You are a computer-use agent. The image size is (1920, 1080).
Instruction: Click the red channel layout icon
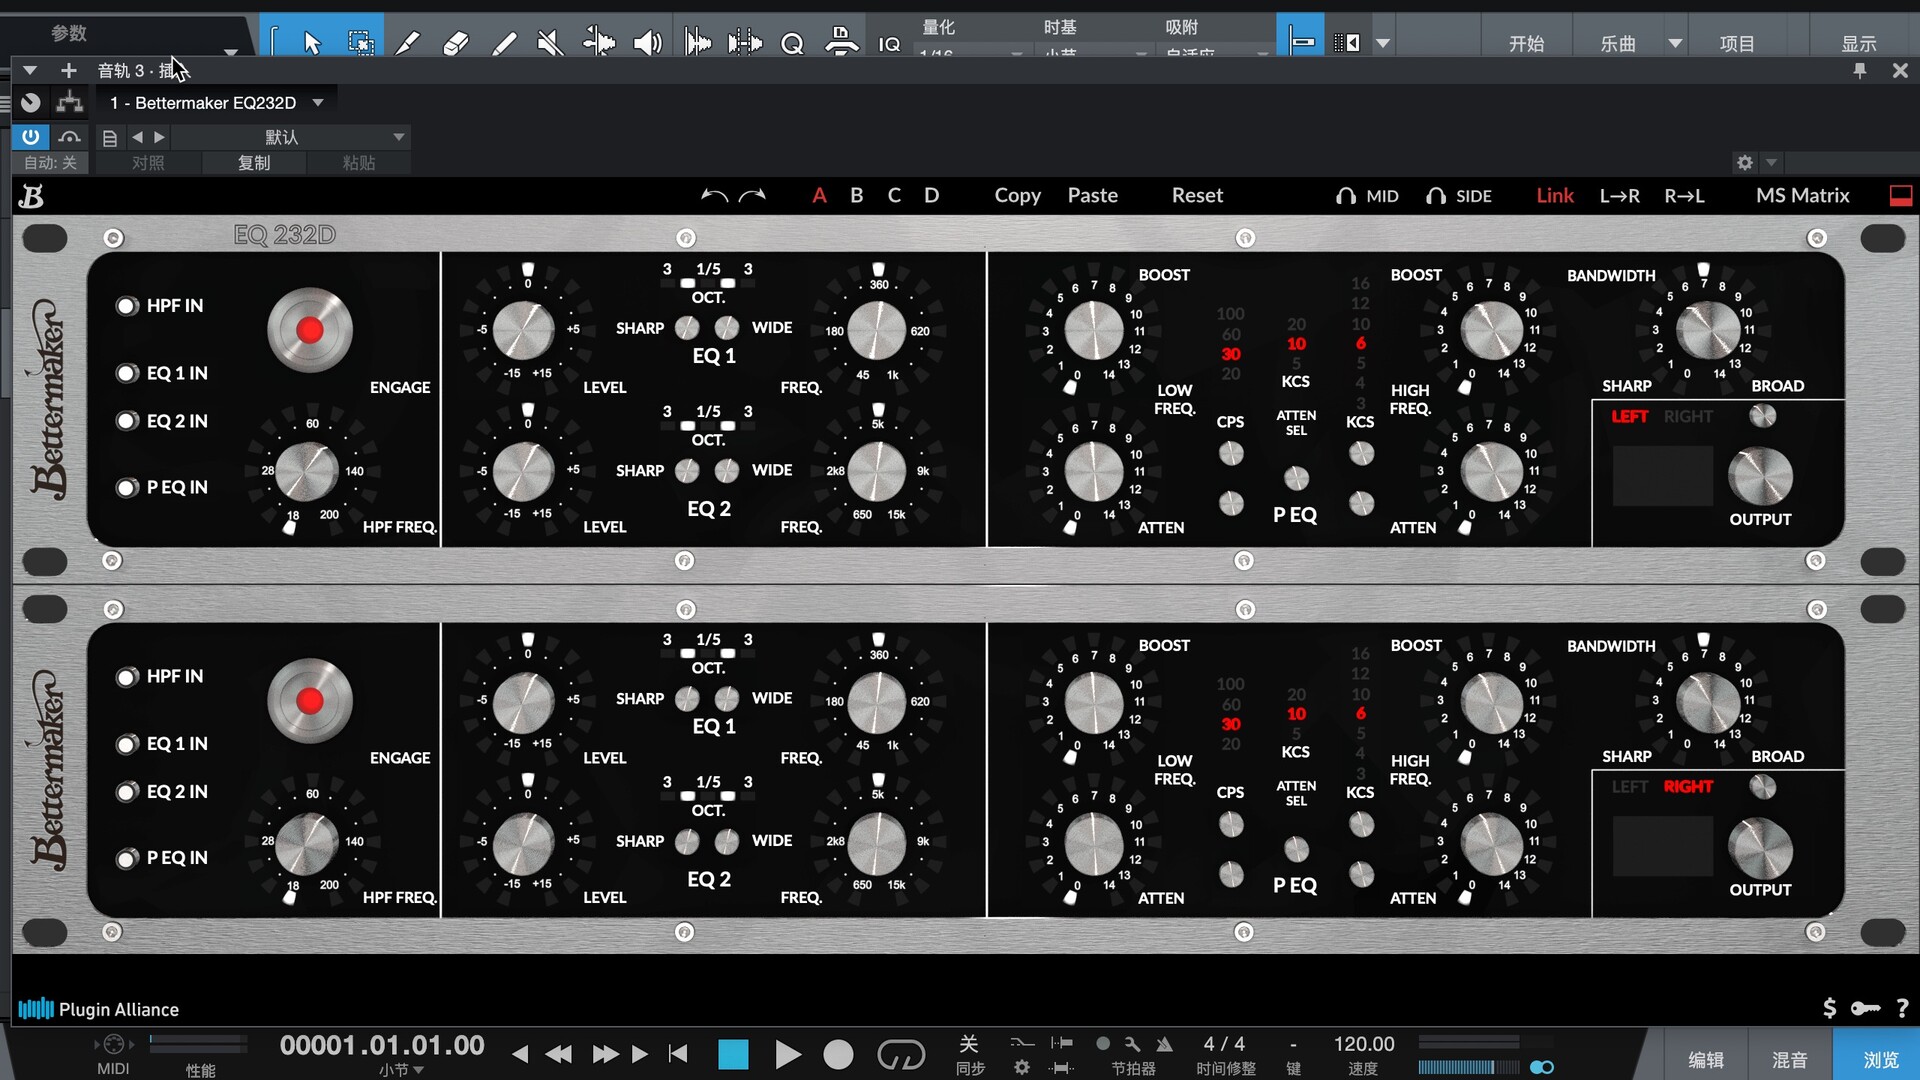[1901, 196]
